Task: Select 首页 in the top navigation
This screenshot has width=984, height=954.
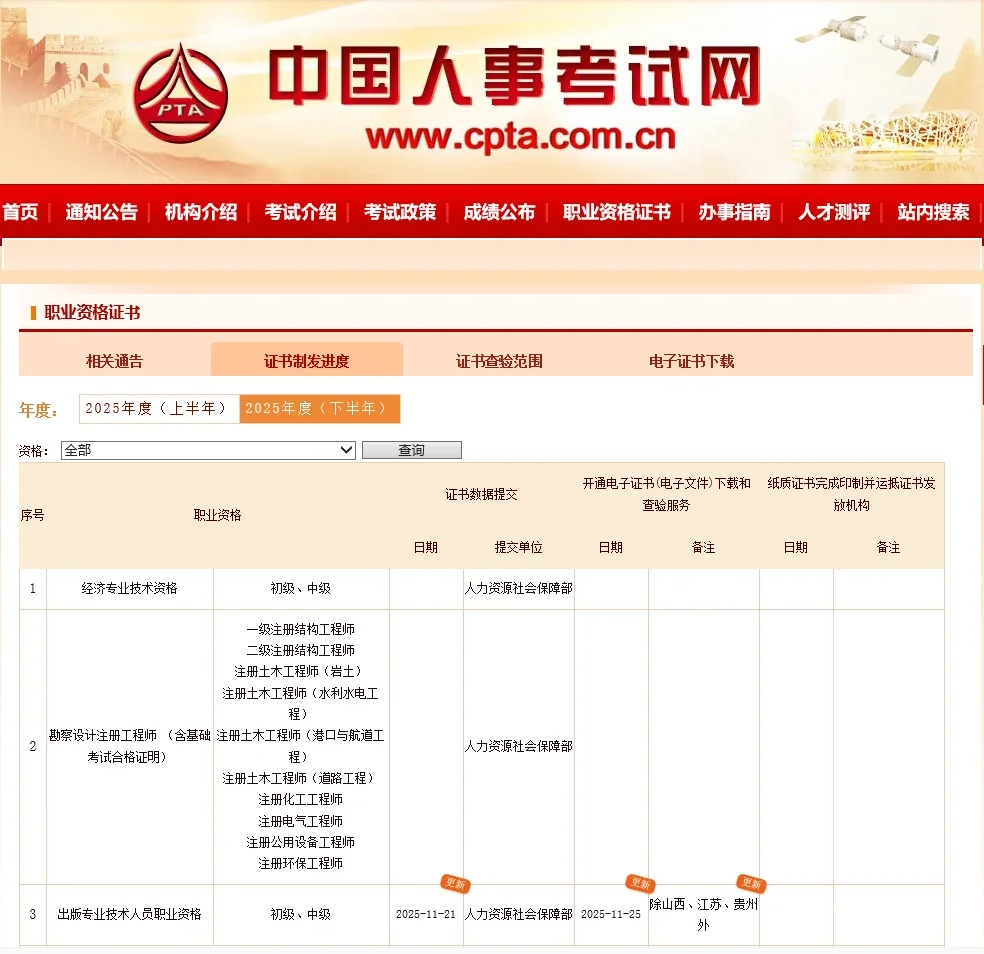Action: (20, 212)
